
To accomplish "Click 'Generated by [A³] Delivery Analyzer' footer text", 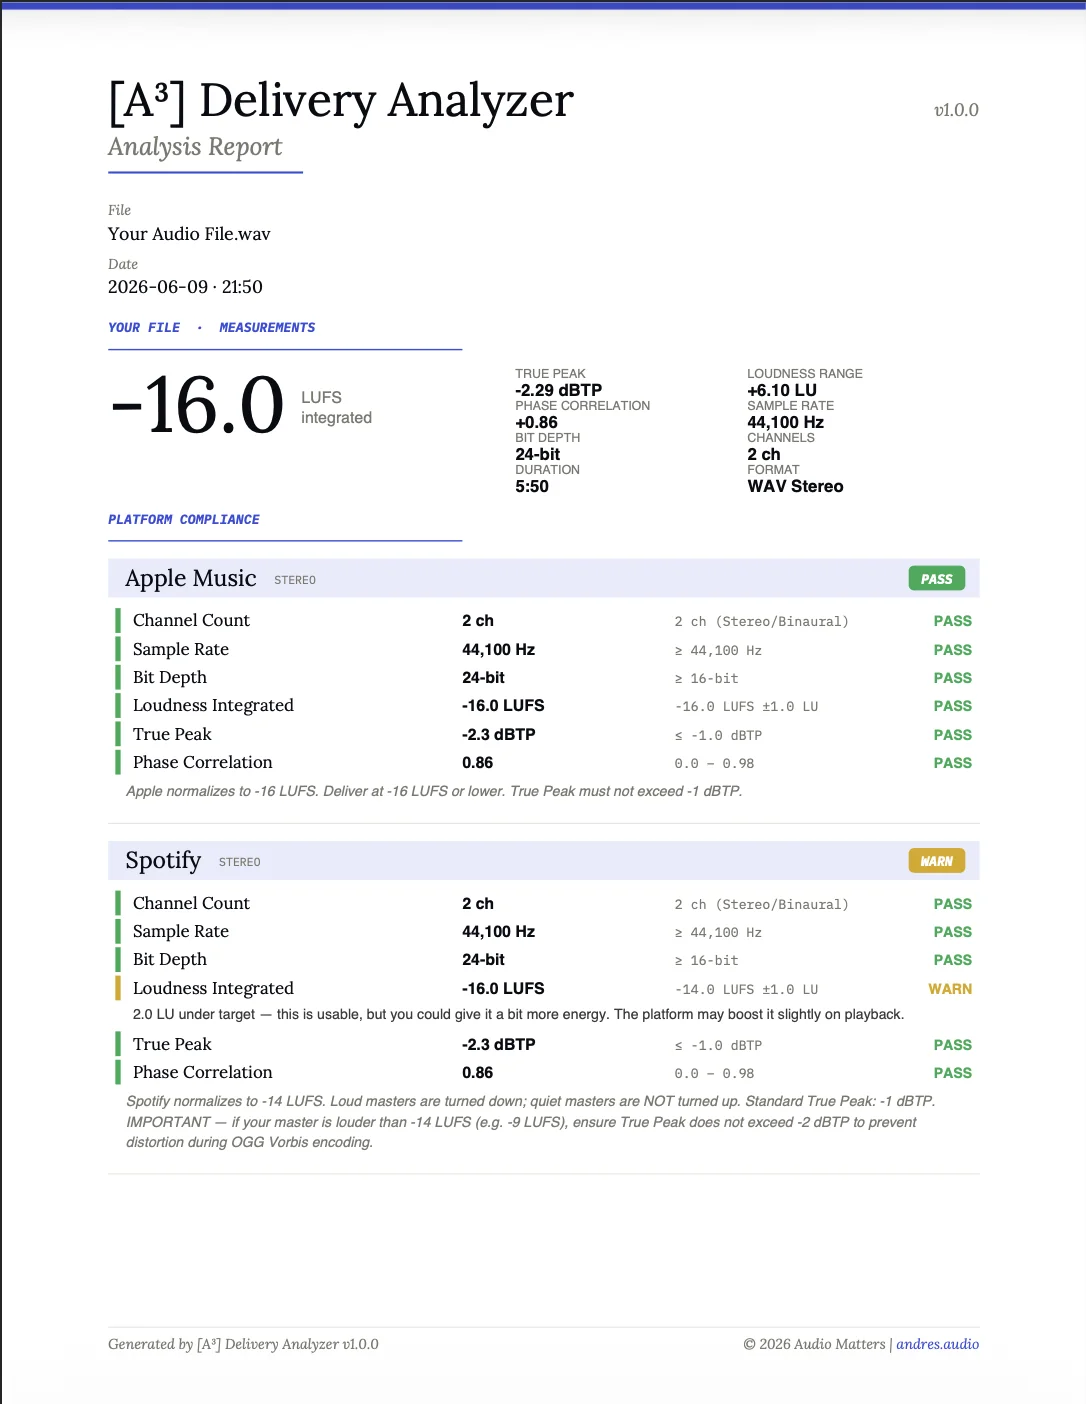I will (243, 1344).
